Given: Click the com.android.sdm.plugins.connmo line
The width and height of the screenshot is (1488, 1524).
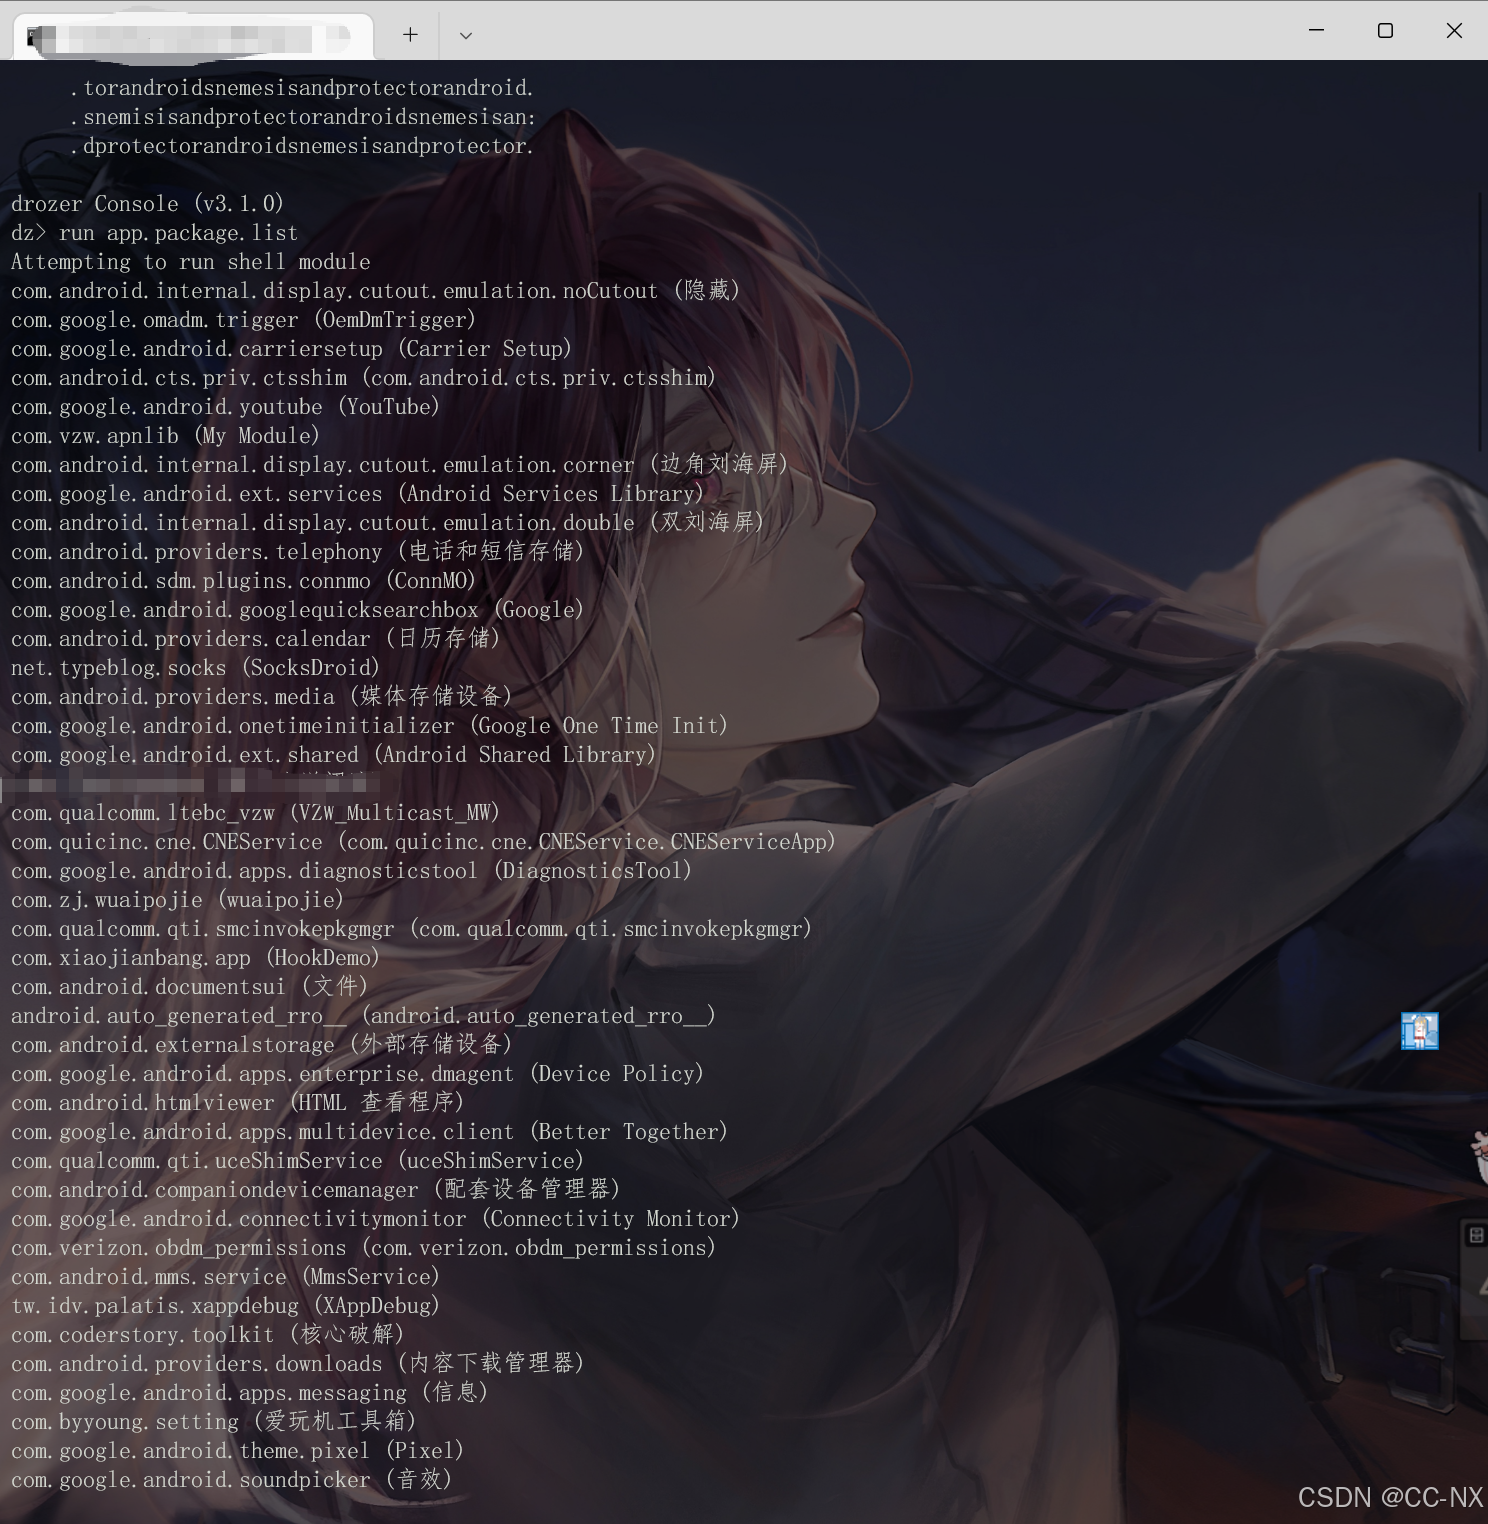Looking at the screenshot, I should tap(244, 581).
